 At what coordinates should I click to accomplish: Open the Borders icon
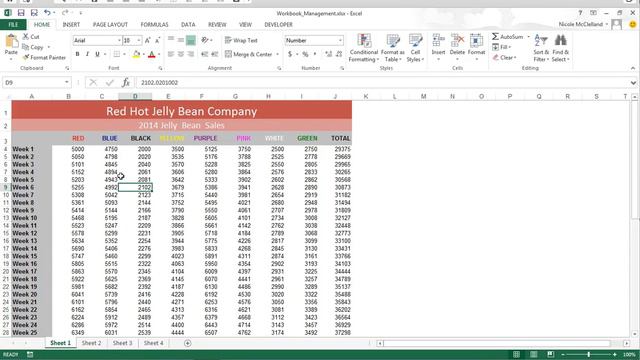point(117,54)
